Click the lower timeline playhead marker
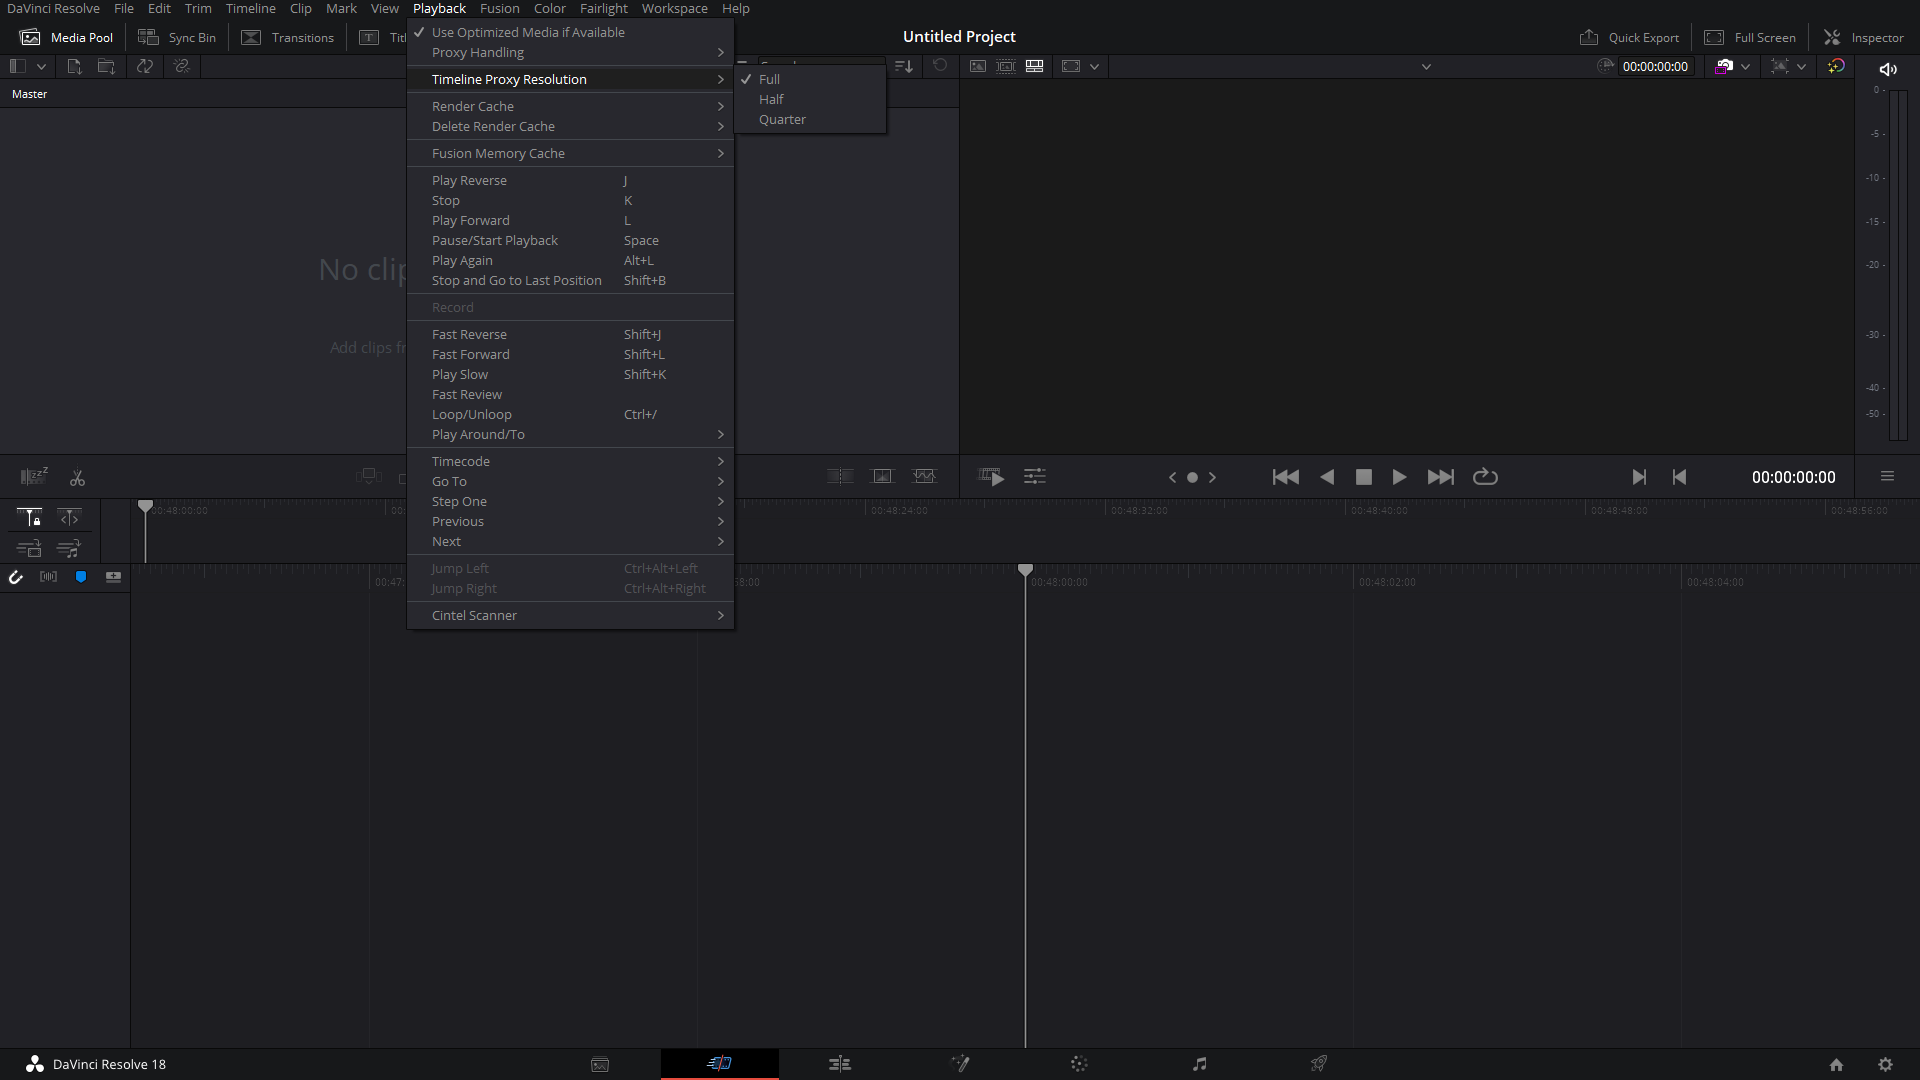The image size is (1920, 1080). [1025, 569]
